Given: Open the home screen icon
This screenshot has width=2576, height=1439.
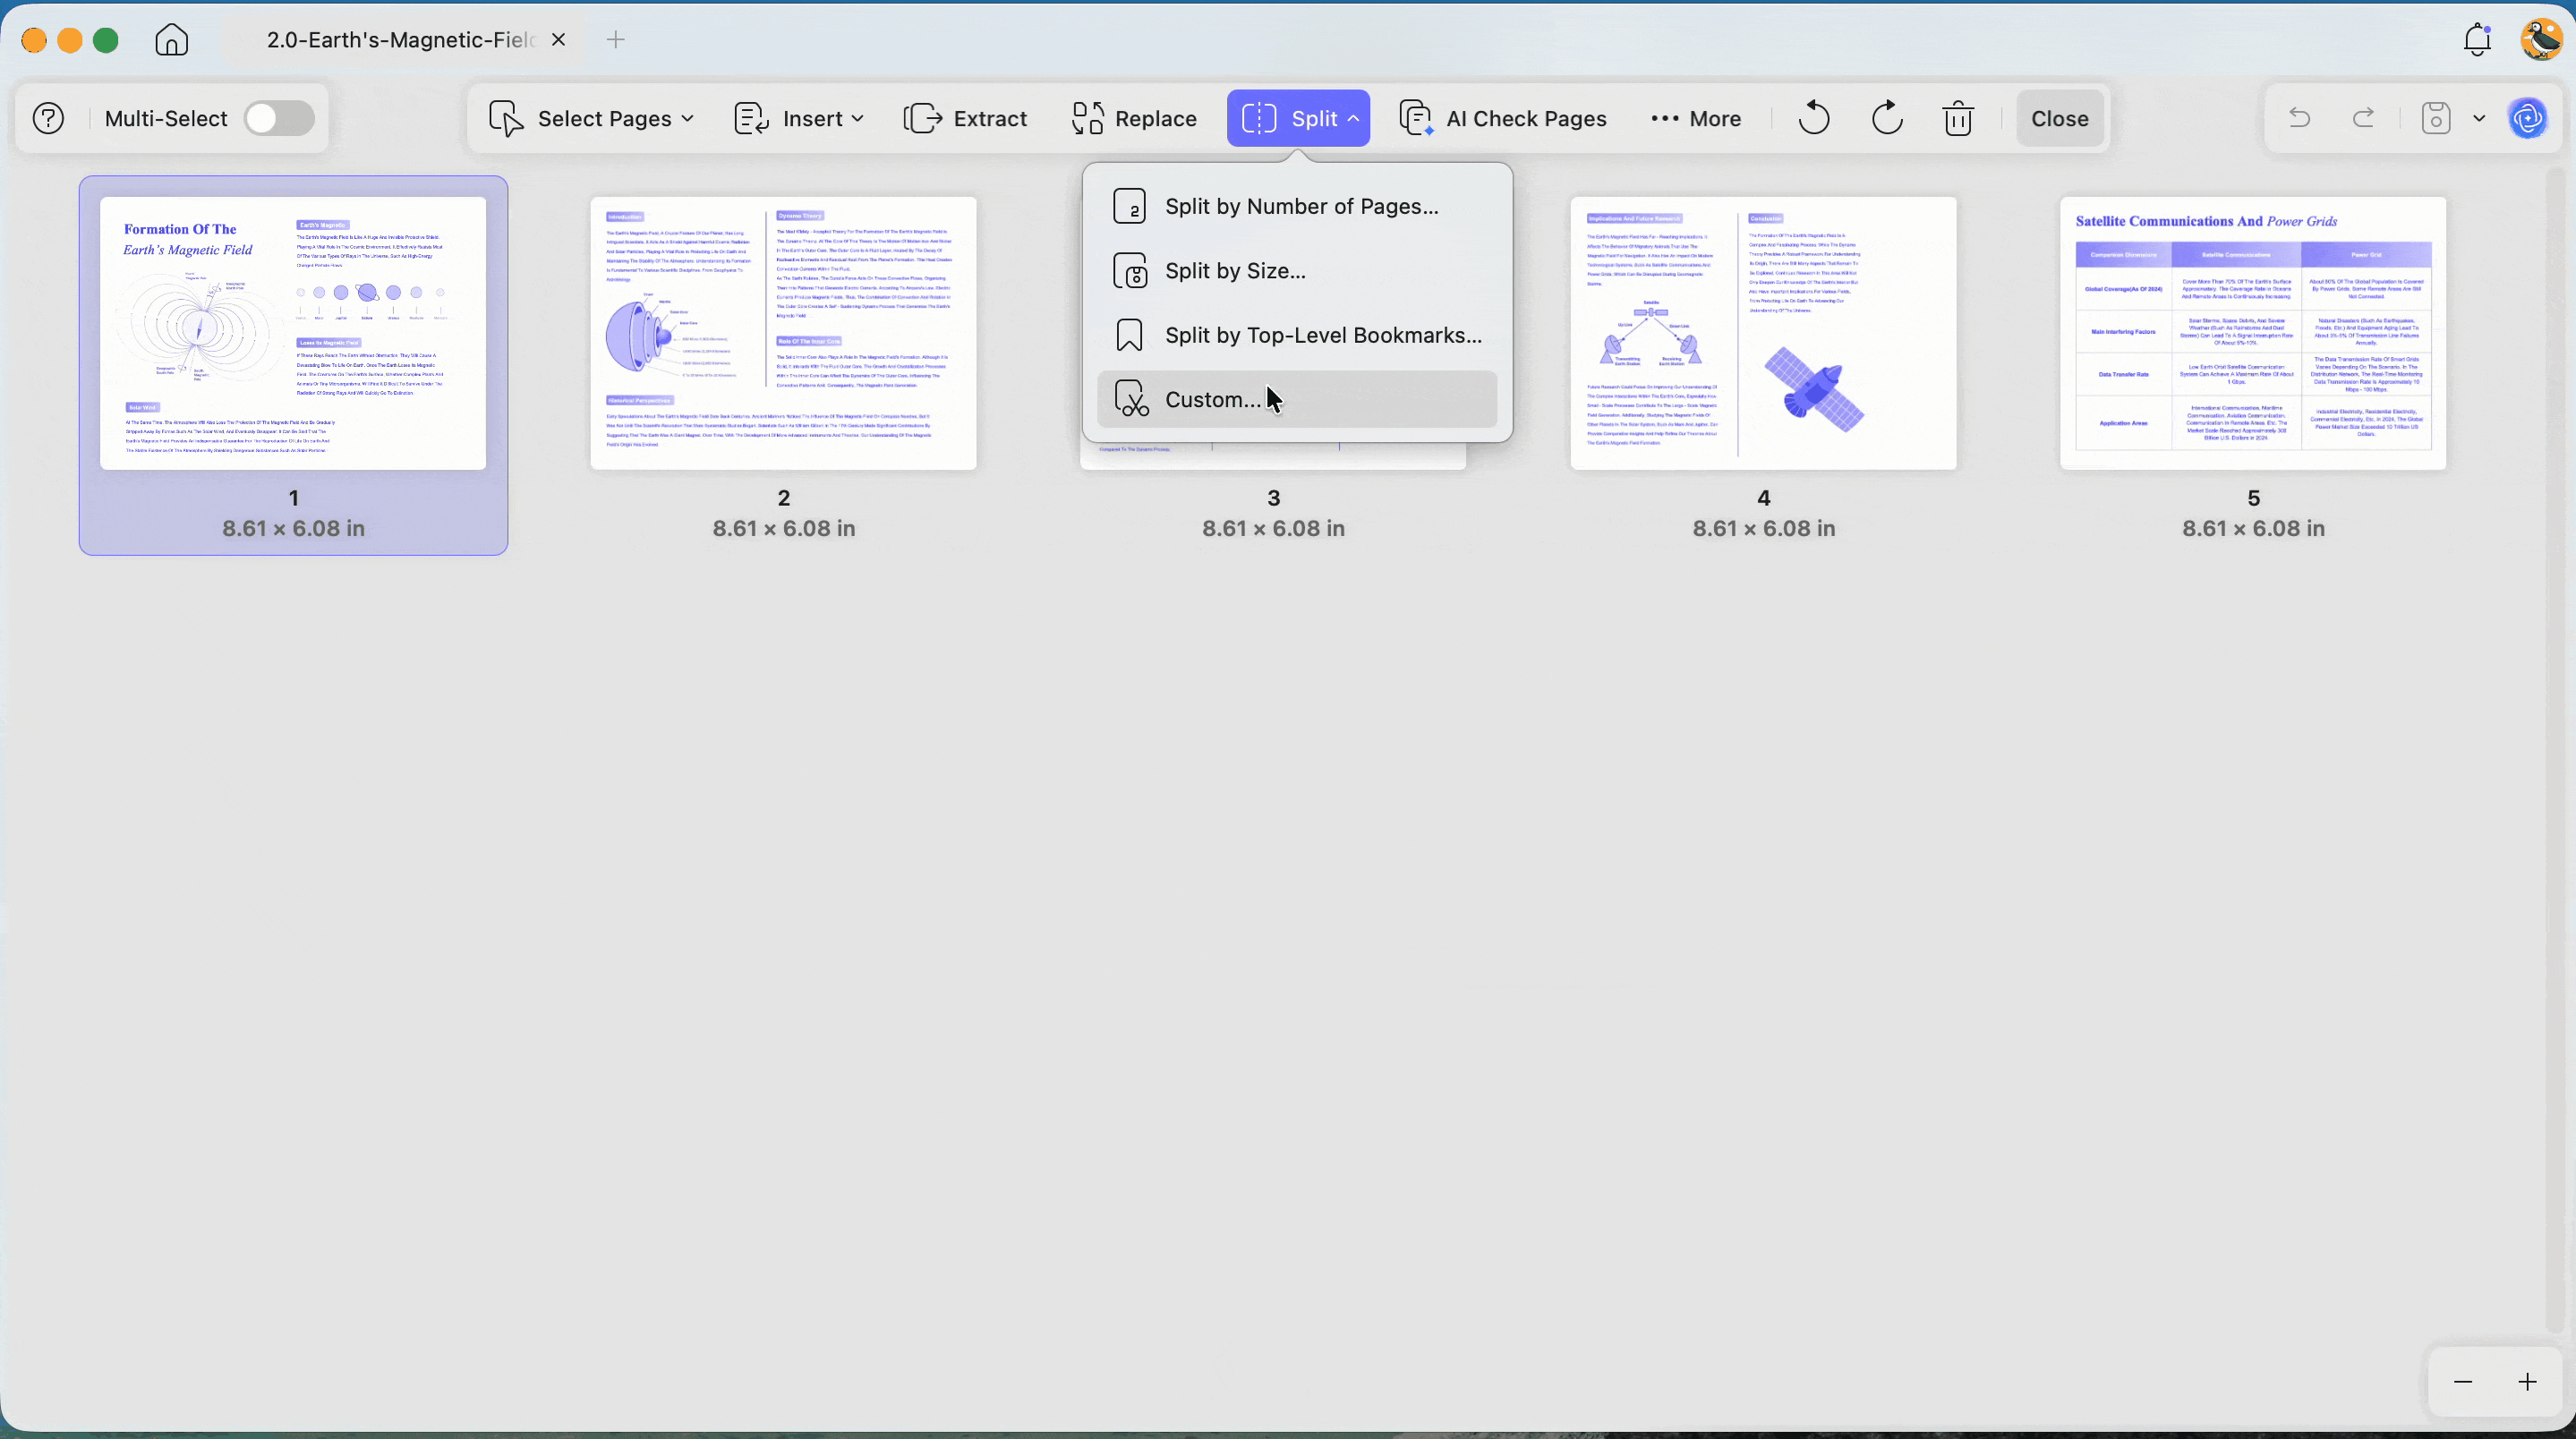Looking at the screenshot, I should (x=171, y=40).
